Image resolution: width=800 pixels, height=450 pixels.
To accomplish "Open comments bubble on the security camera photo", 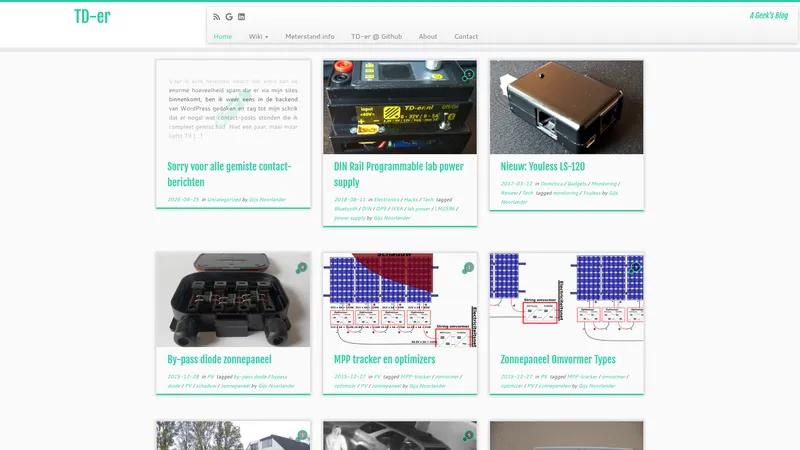I will click(468, 436).
